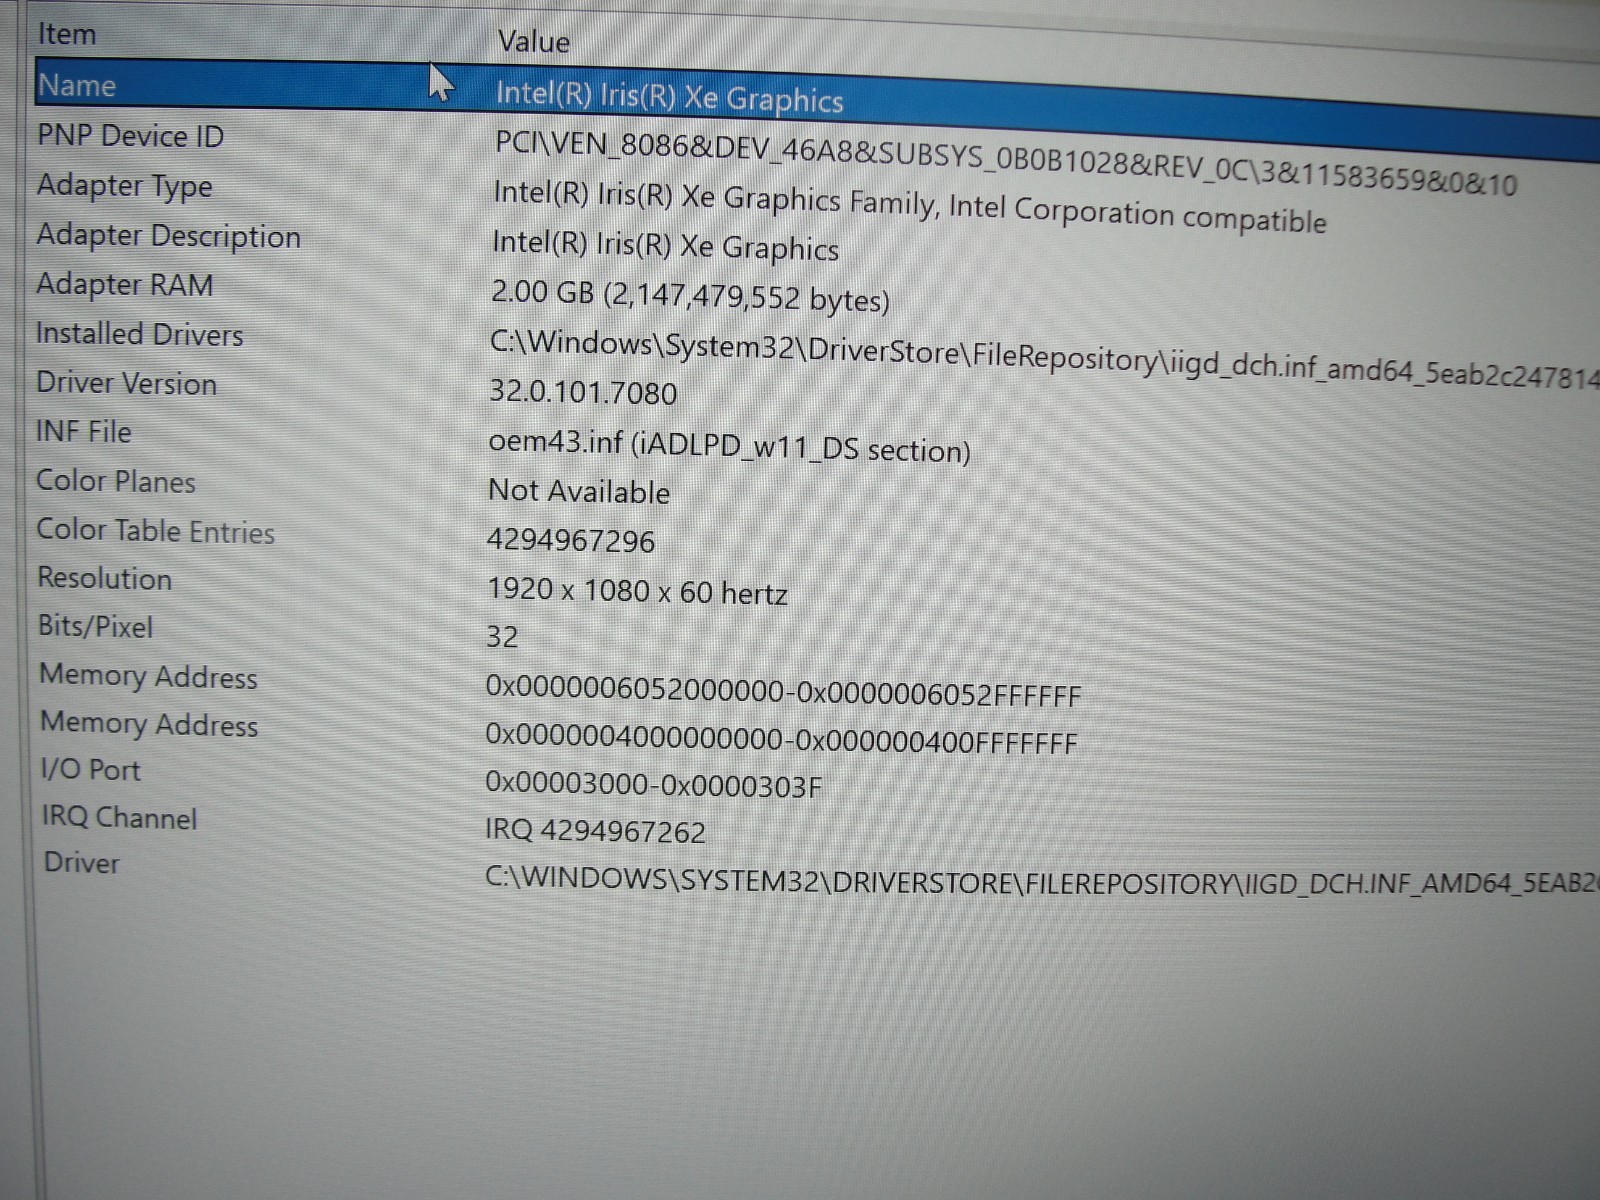
Task: Click the 0x00003000-0x0000303F port value
Action: coord(653,784)
